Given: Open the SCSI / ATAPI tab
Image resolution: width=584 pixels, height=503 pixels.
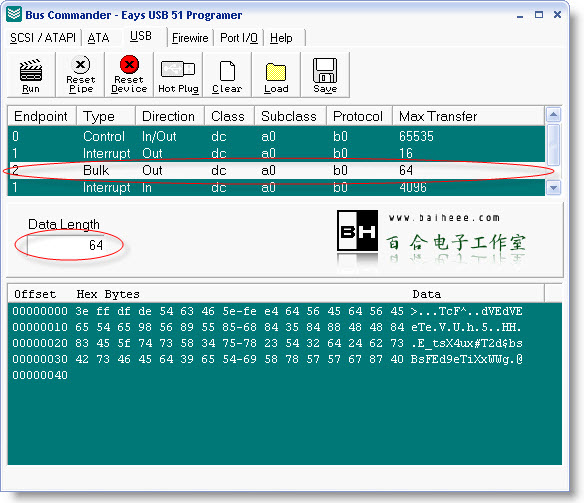Looking at the screenshot, I should tap(43, 38).
